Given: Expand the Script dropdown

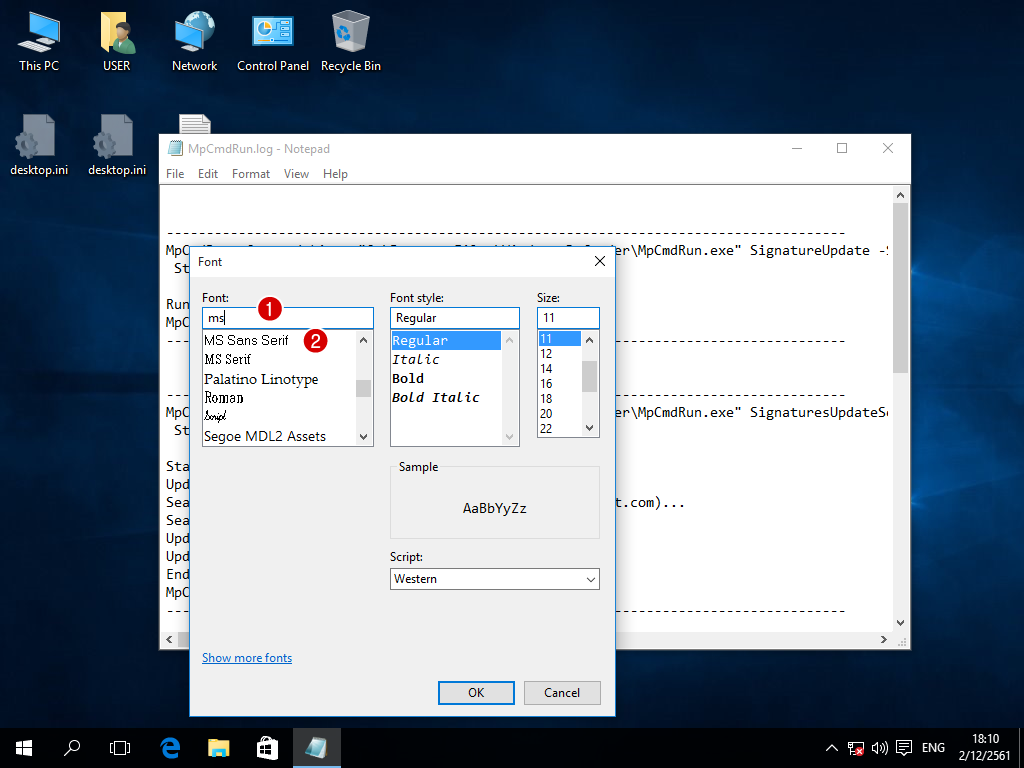Looking at the screenshot, I should (494, 579).
